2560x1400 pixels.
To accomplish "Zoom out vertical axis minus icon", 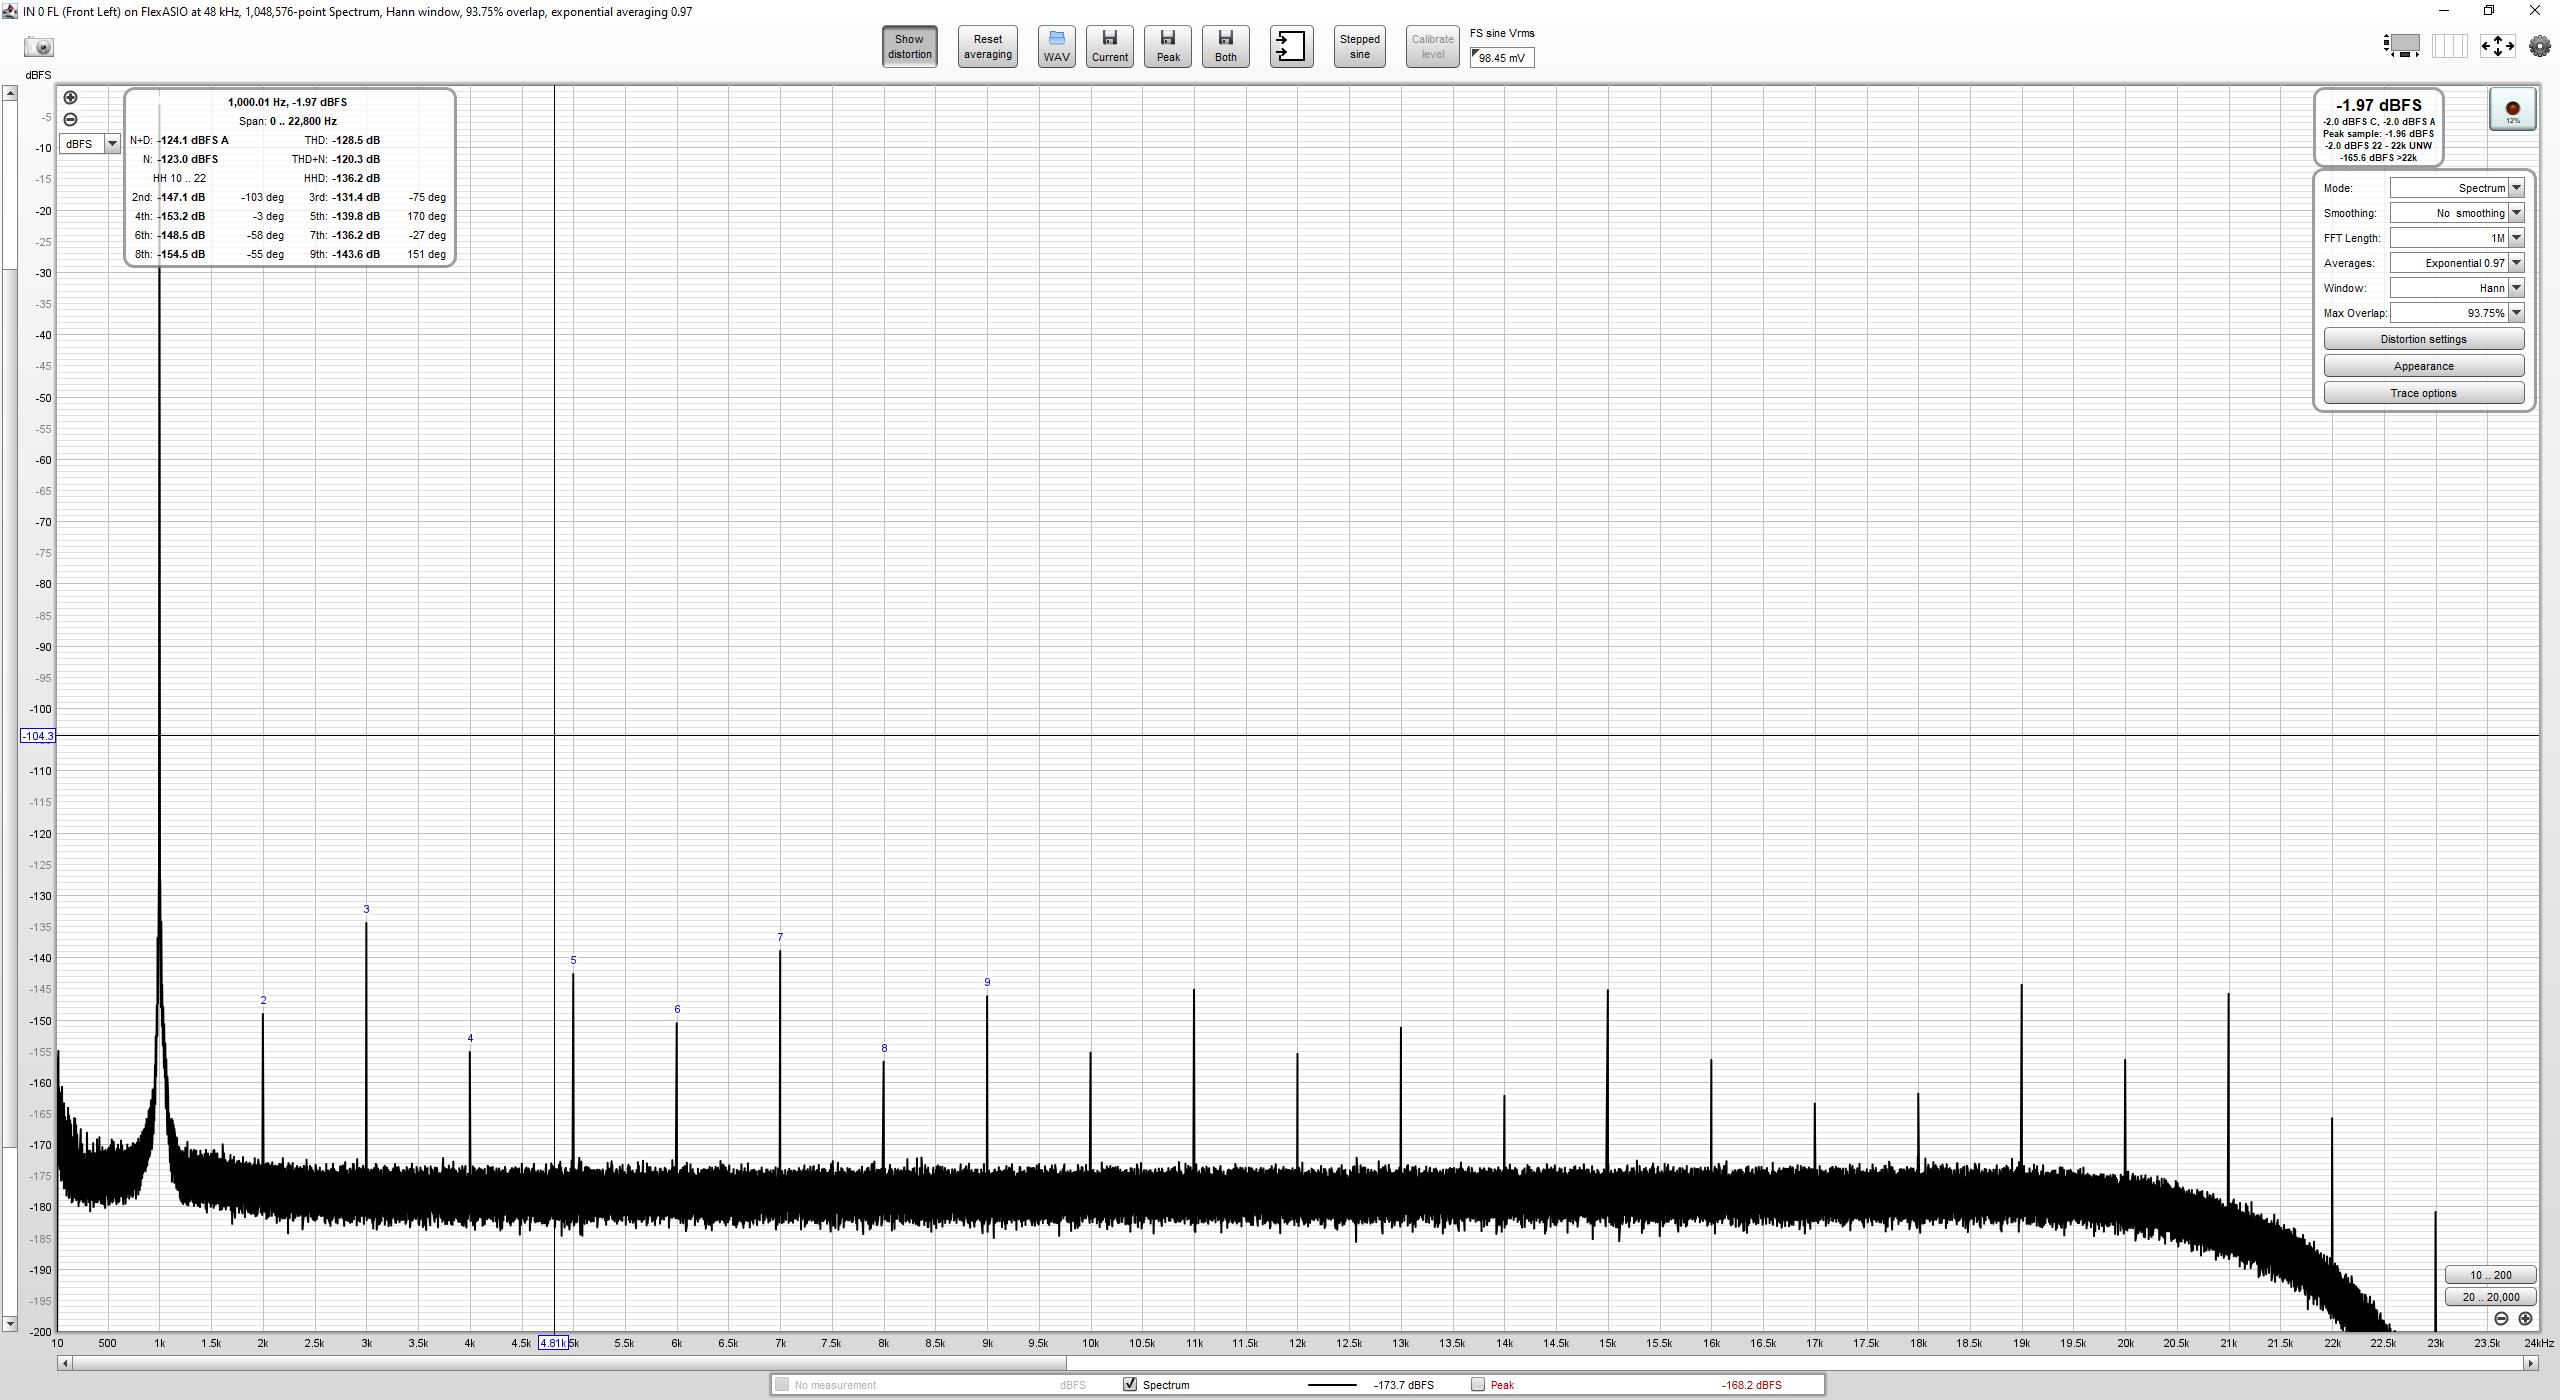I will coord(70,120).
